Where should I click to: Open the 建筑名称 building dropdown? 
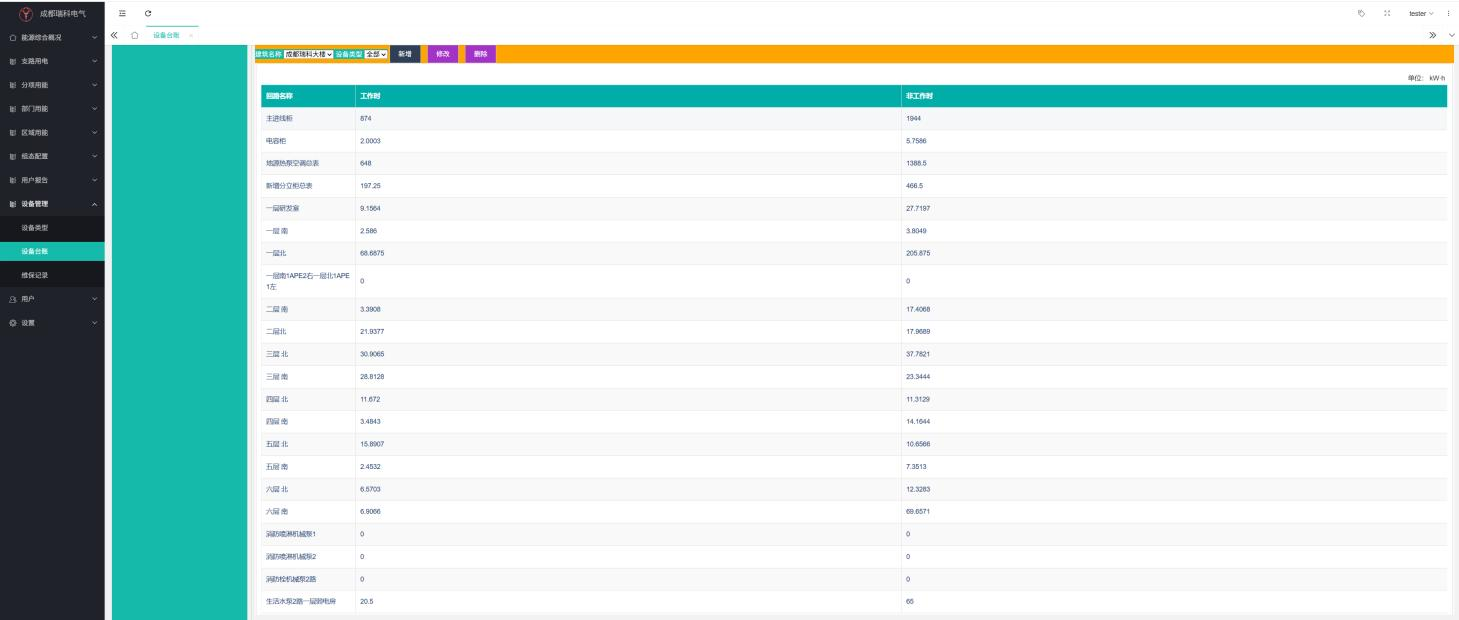click(308, 54)
